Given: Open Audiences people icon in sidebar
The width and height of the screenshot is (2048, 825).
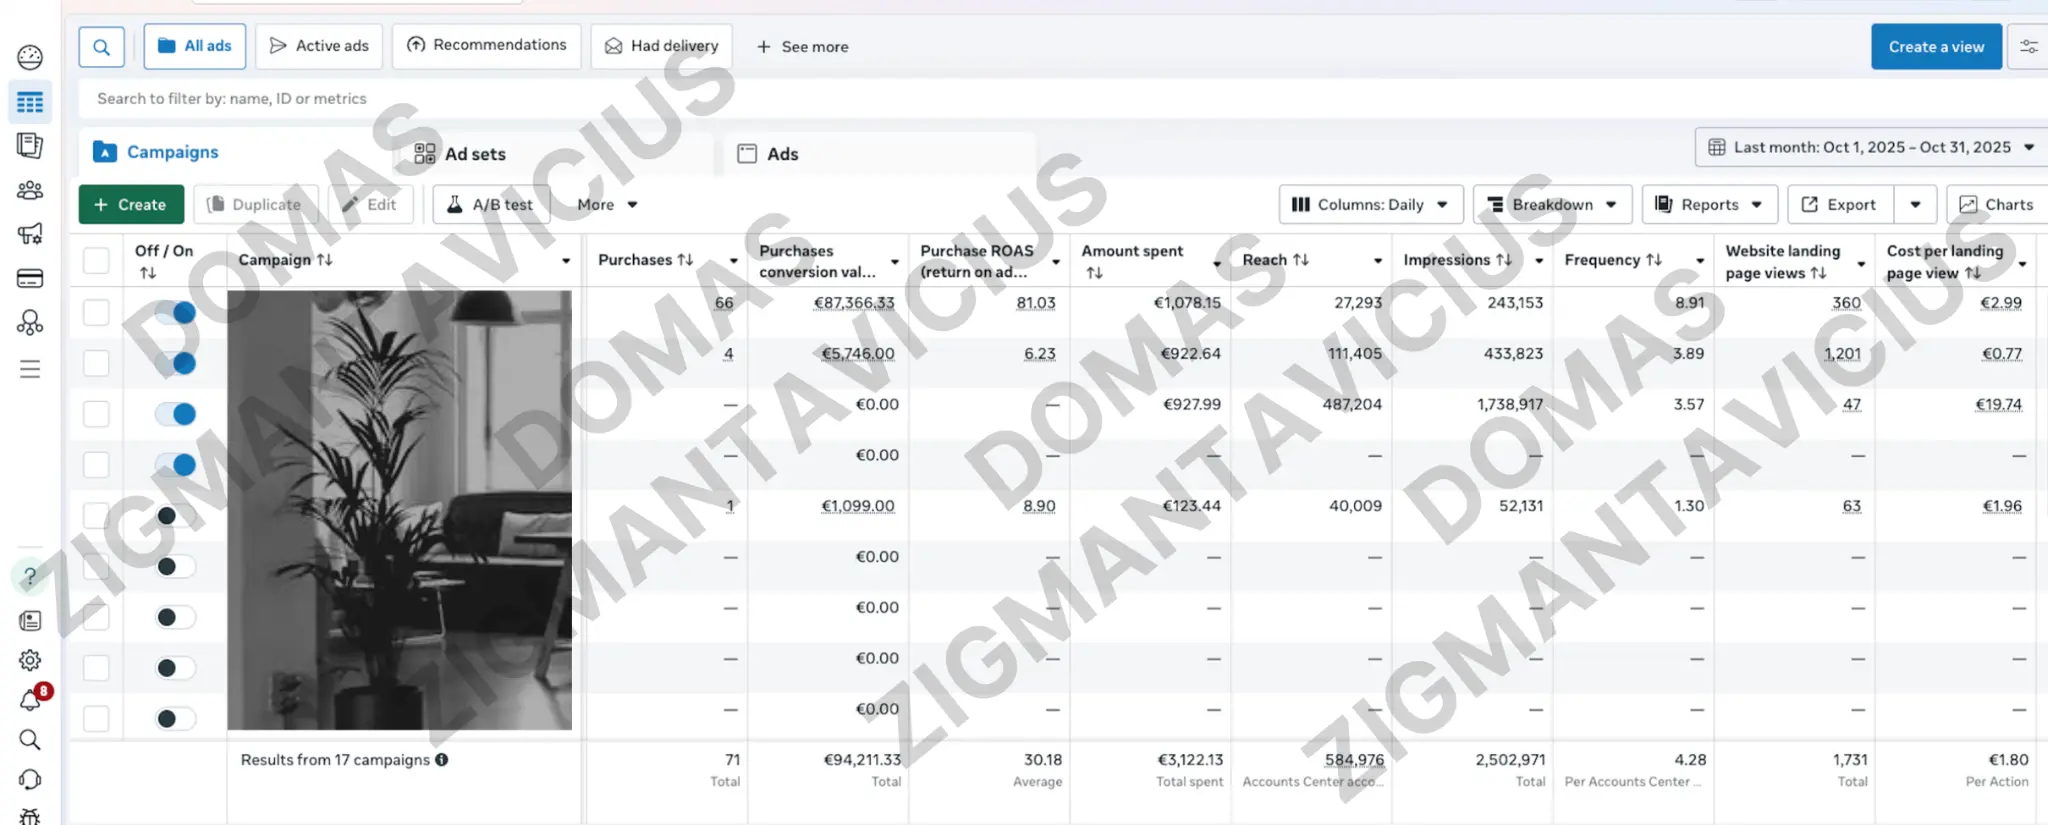Looking at the screenshot, I should click(x=30, y=190).
